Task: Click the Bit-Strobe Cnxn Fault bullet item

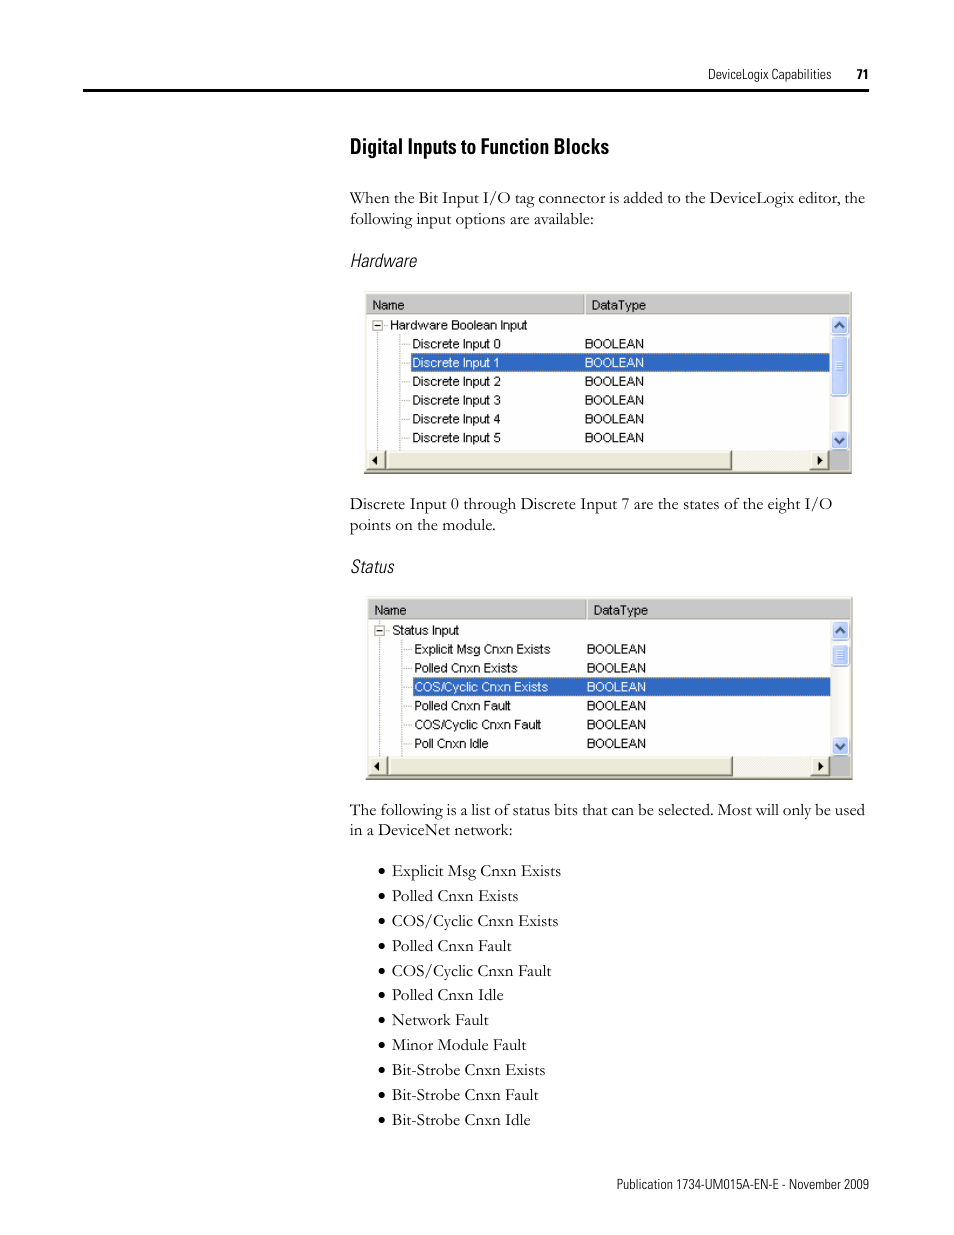Action: tap(465, 1095)
